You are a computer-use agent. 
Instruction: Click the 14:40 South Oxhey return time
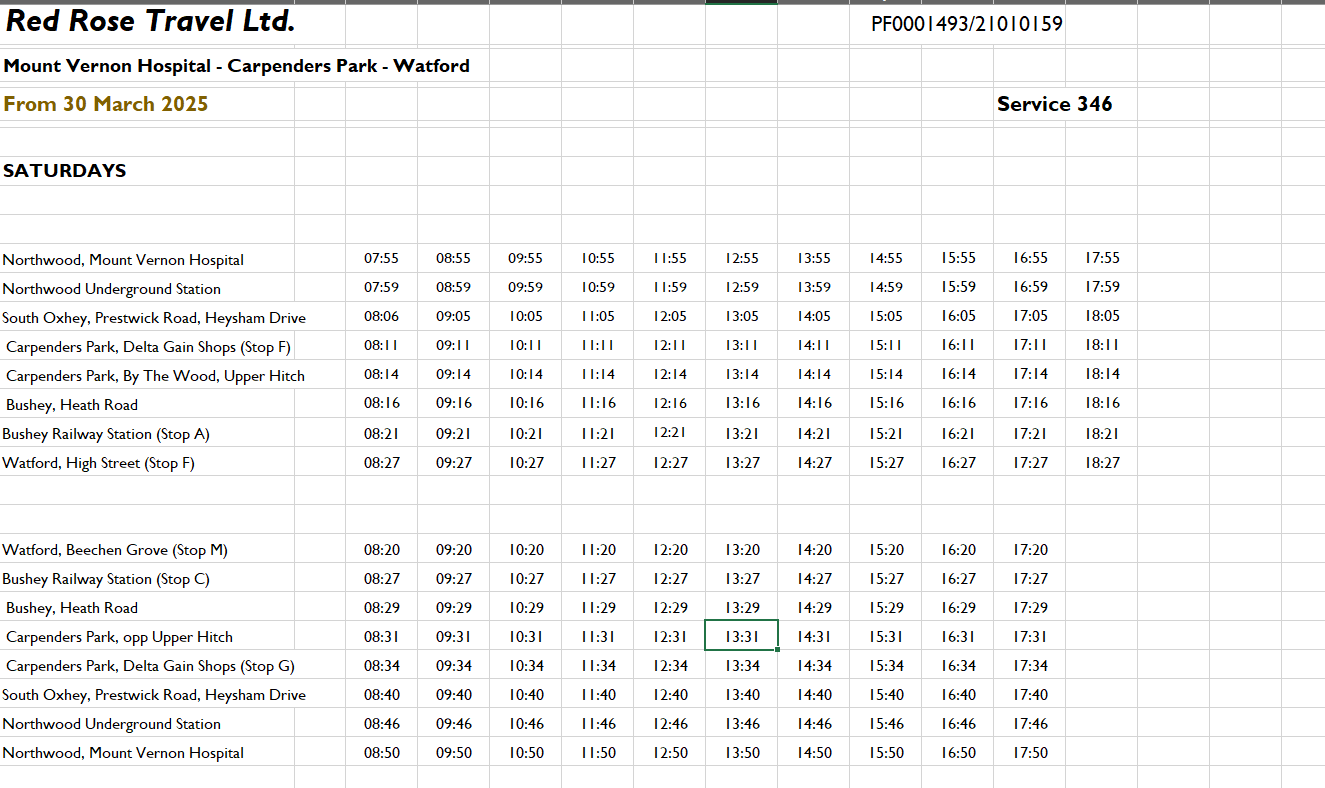pos(814,695)
